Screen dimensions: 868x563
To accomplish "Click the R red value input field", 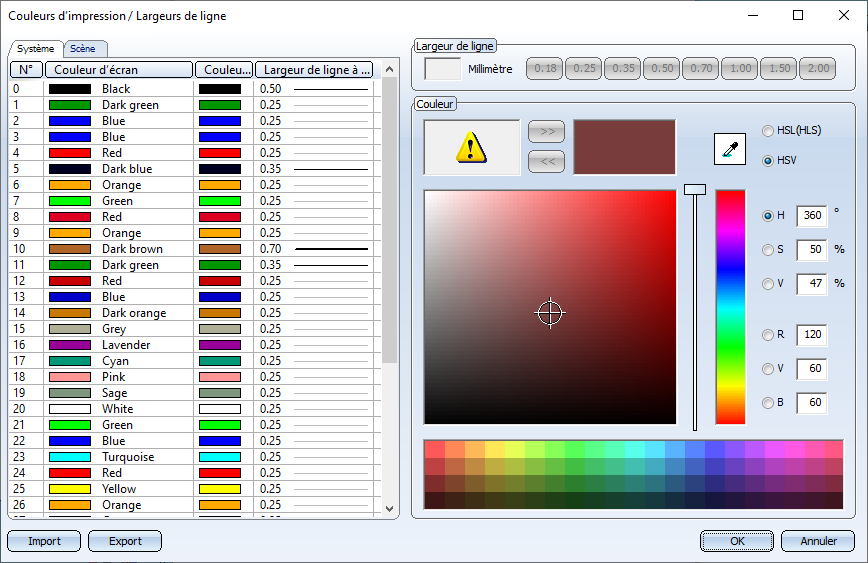I will (811, 335).
